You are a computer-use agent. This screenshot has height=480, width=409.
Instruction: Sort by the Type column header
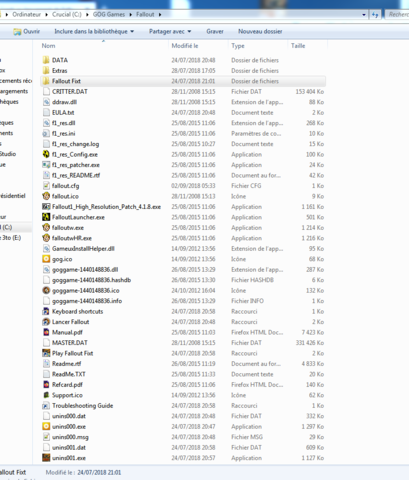238,46
